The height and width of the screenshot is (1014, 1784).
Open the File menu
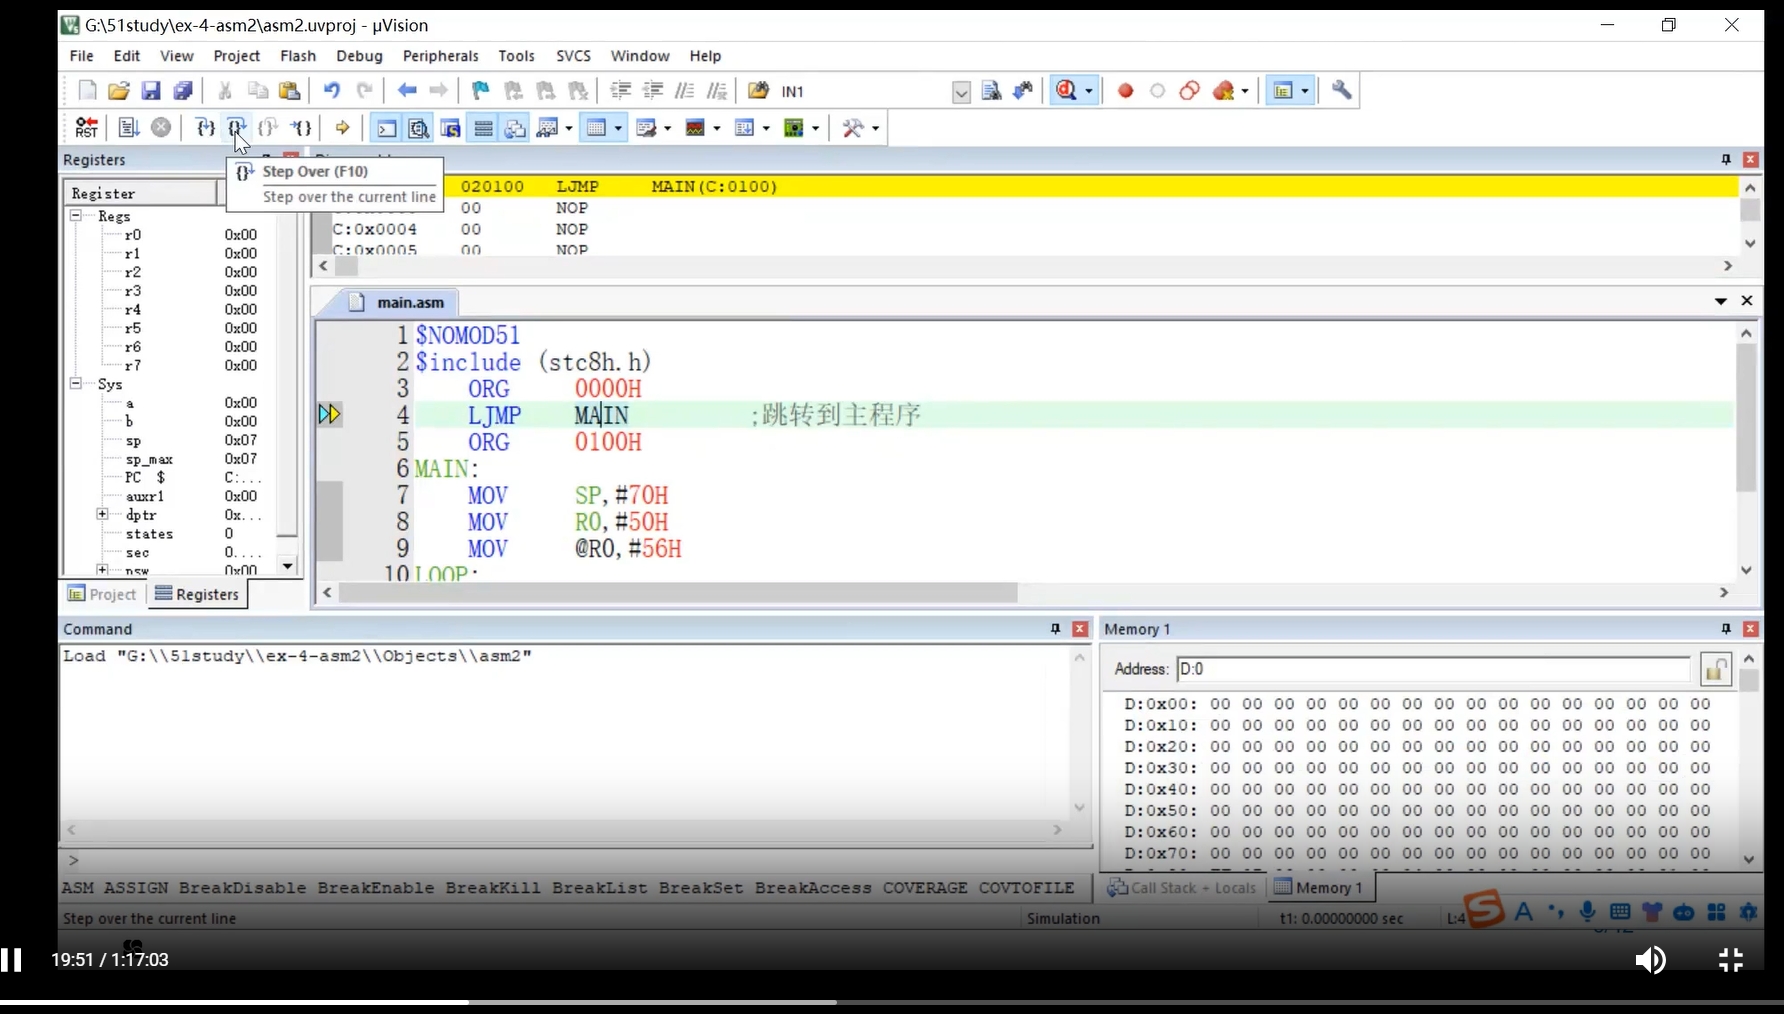(x=81, y=56)
